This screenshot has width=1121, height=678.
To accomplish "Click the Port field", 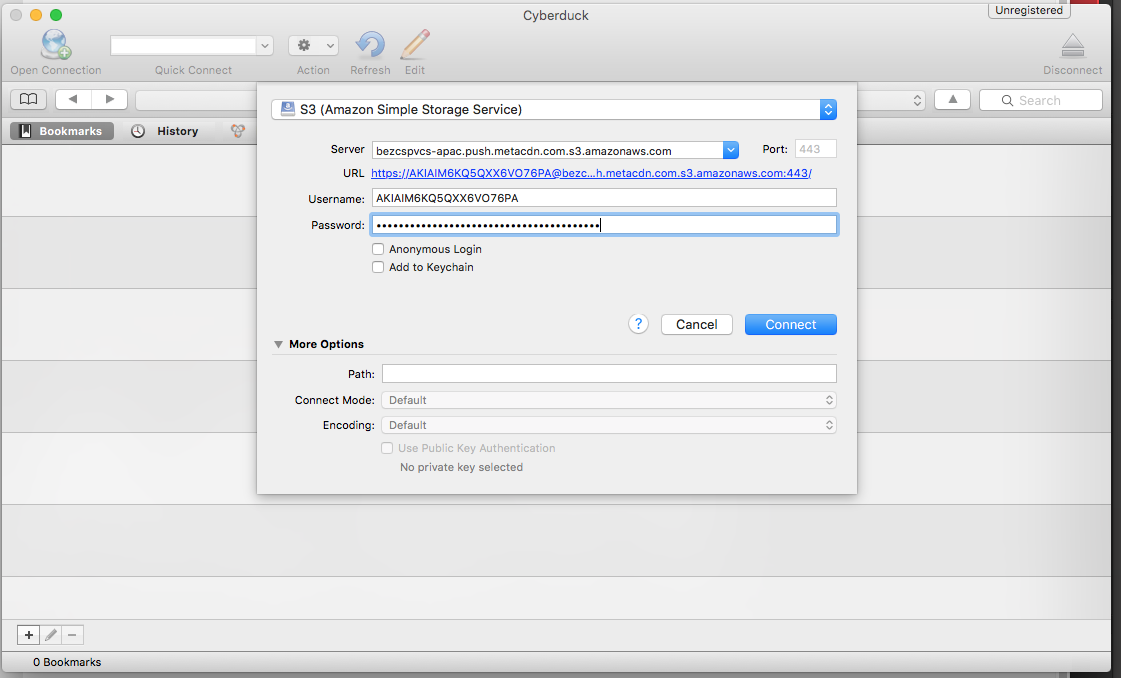I will tap(815, 149).
